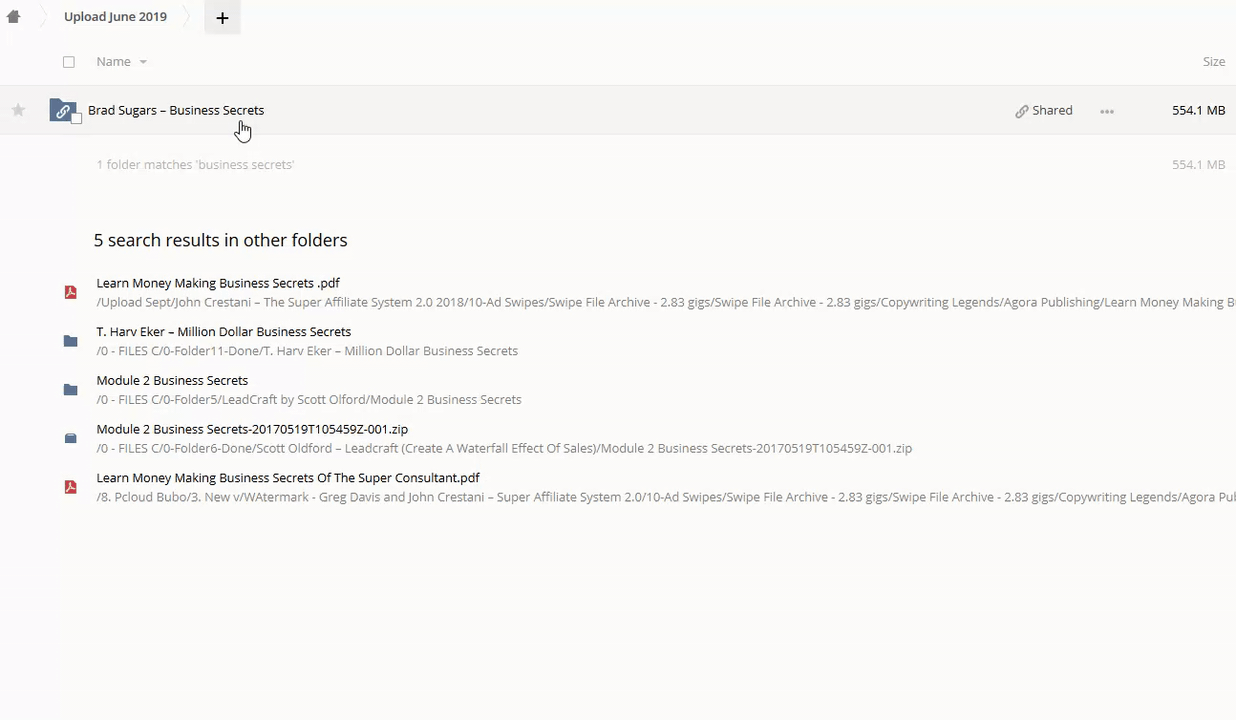
Task: Select the Upload June 2019 breadcrumb
Action: pyautogui.click(x=115, y=17)
